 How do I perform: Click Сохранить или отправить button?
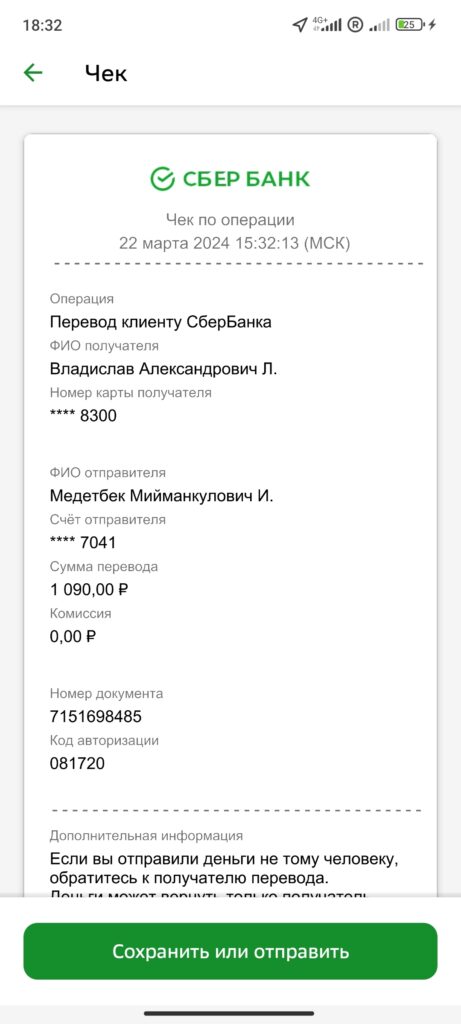230,951
